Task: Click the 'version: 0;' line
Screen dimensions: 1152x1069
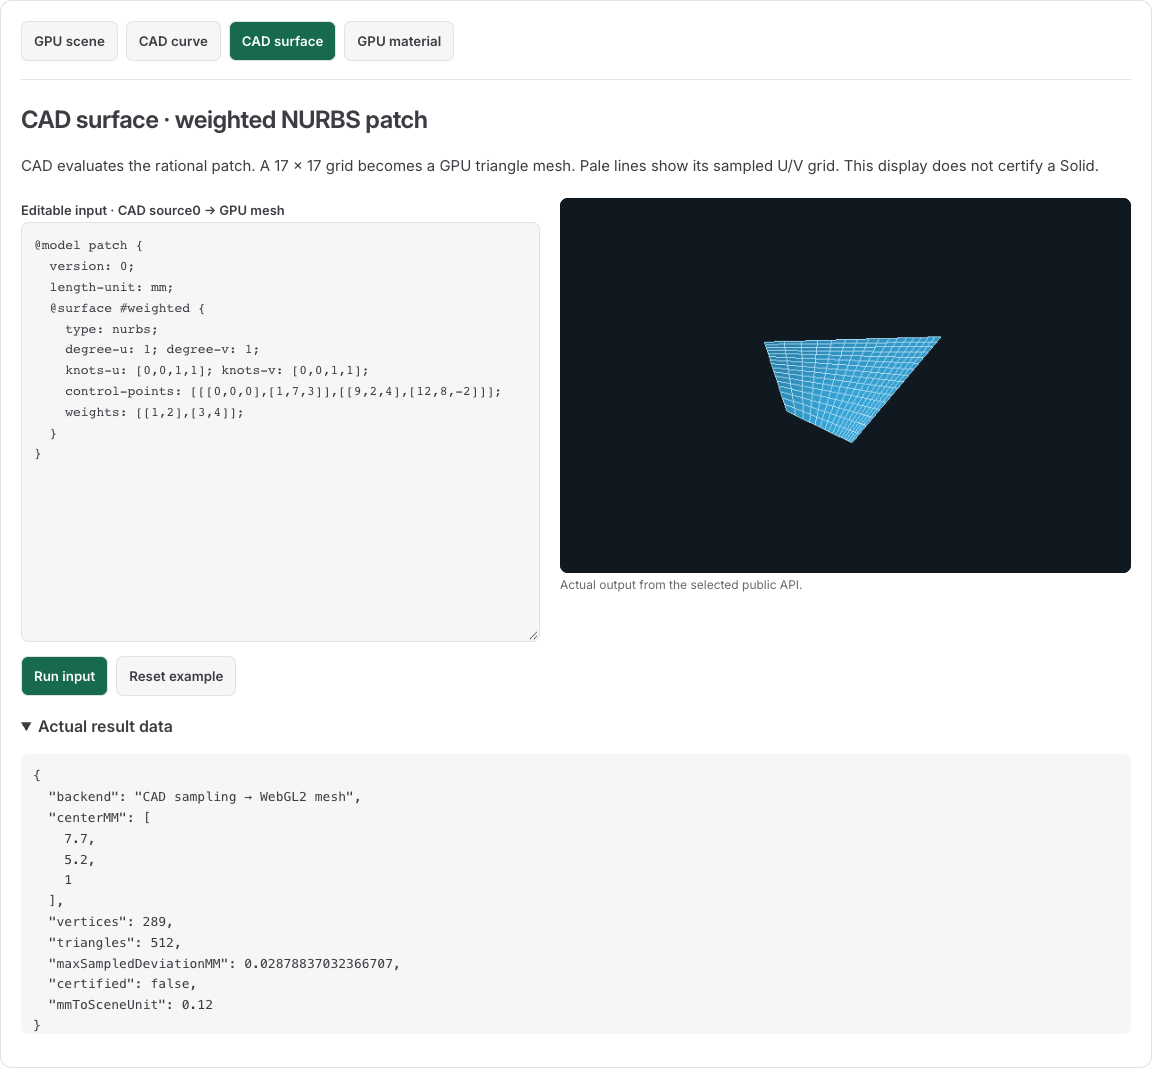Action: click(x=92, y=266)
